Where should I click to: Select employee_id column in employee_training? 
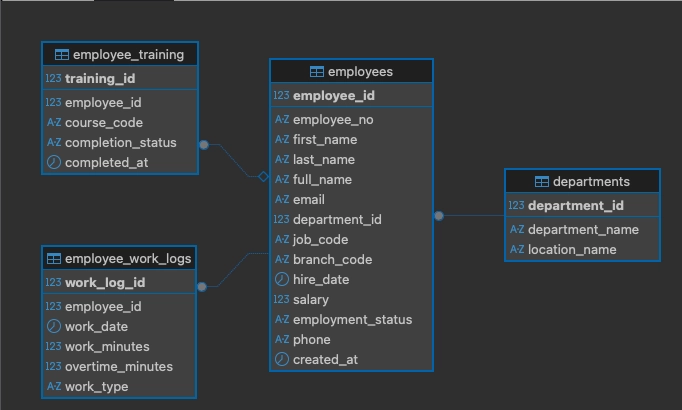(103, 103)
